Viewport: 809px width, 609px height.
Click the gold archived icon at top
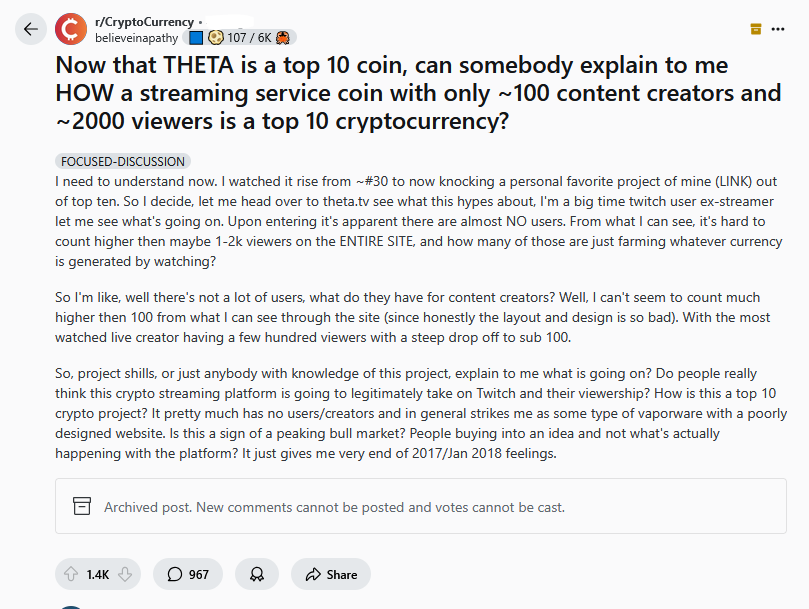point(756,29)
